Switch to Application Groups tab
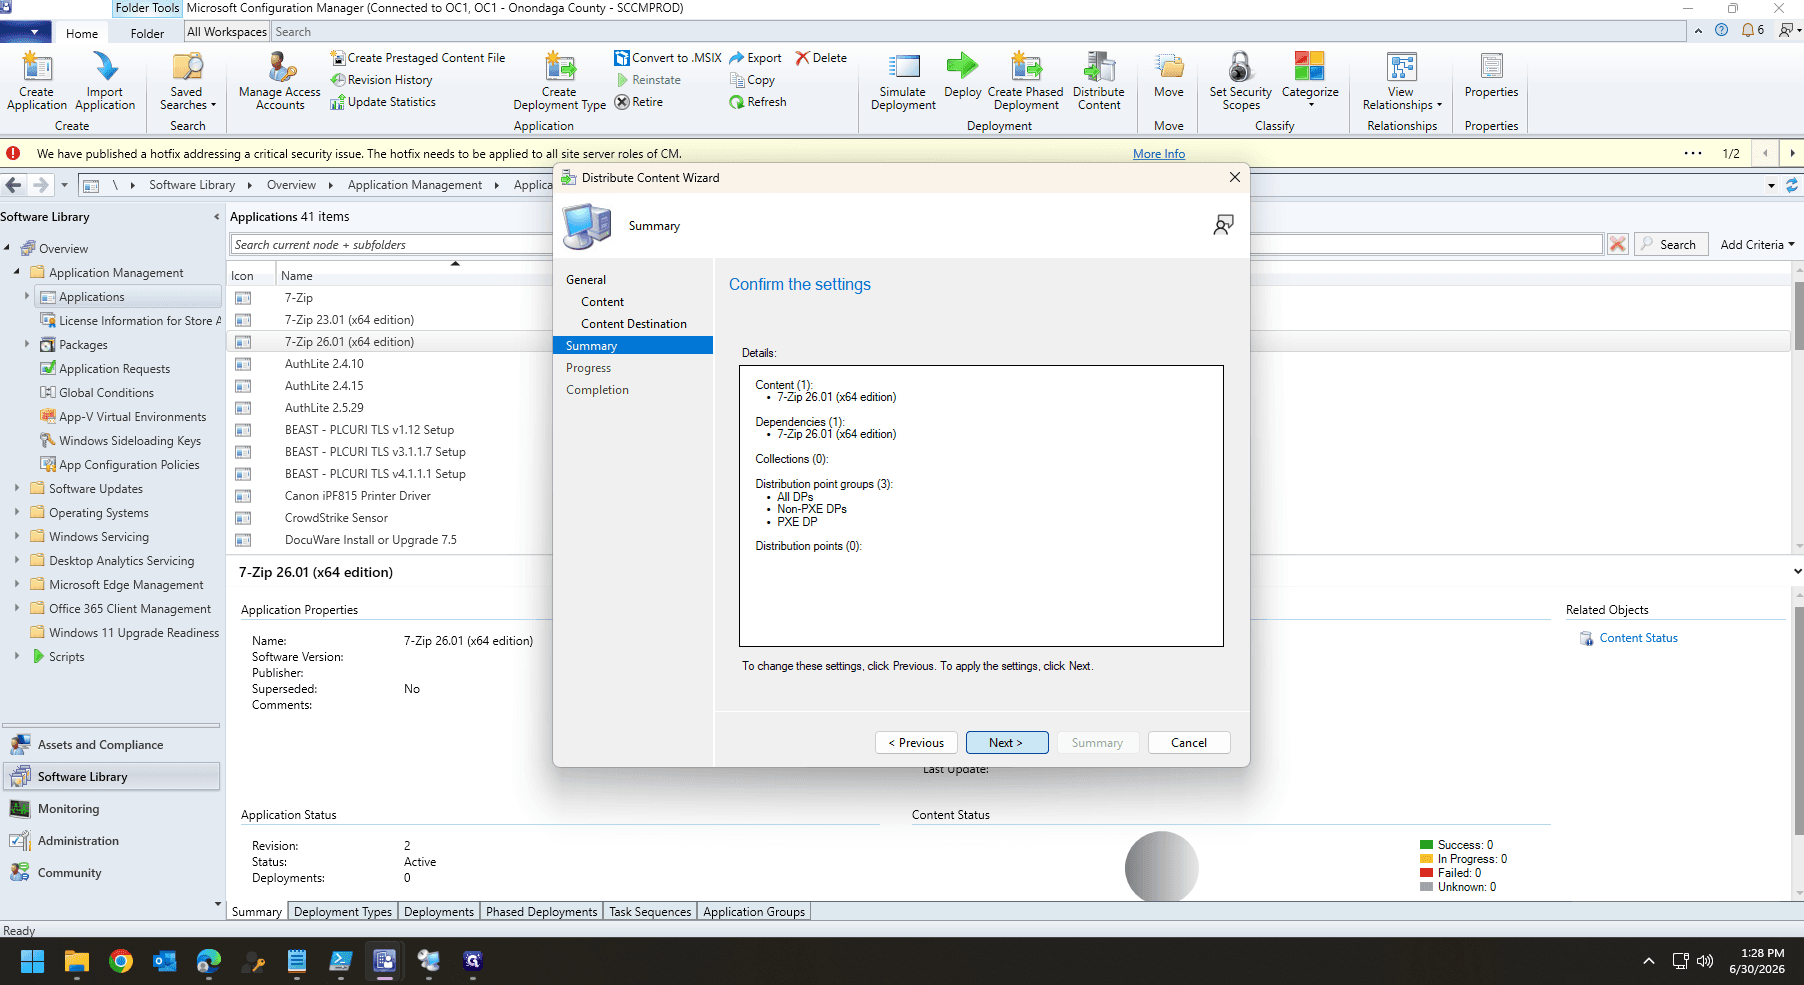 tap(754, 912)
